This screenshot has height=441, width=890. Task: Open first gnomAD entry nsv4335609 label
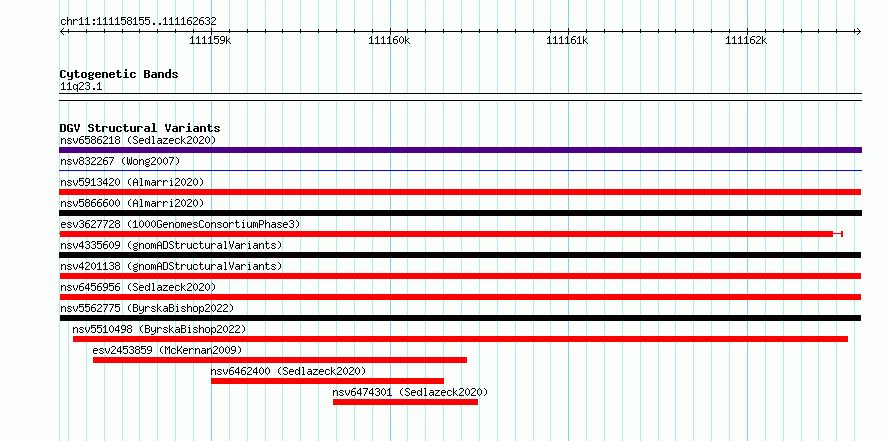[171, 245]
